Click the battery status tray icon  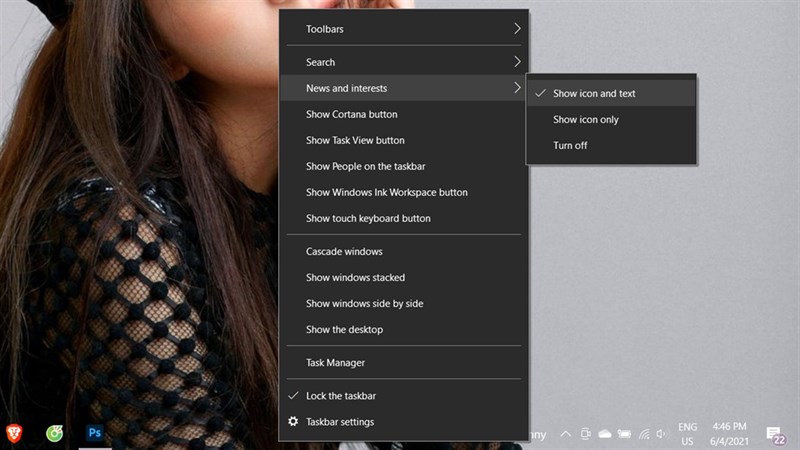pos(624,434)
